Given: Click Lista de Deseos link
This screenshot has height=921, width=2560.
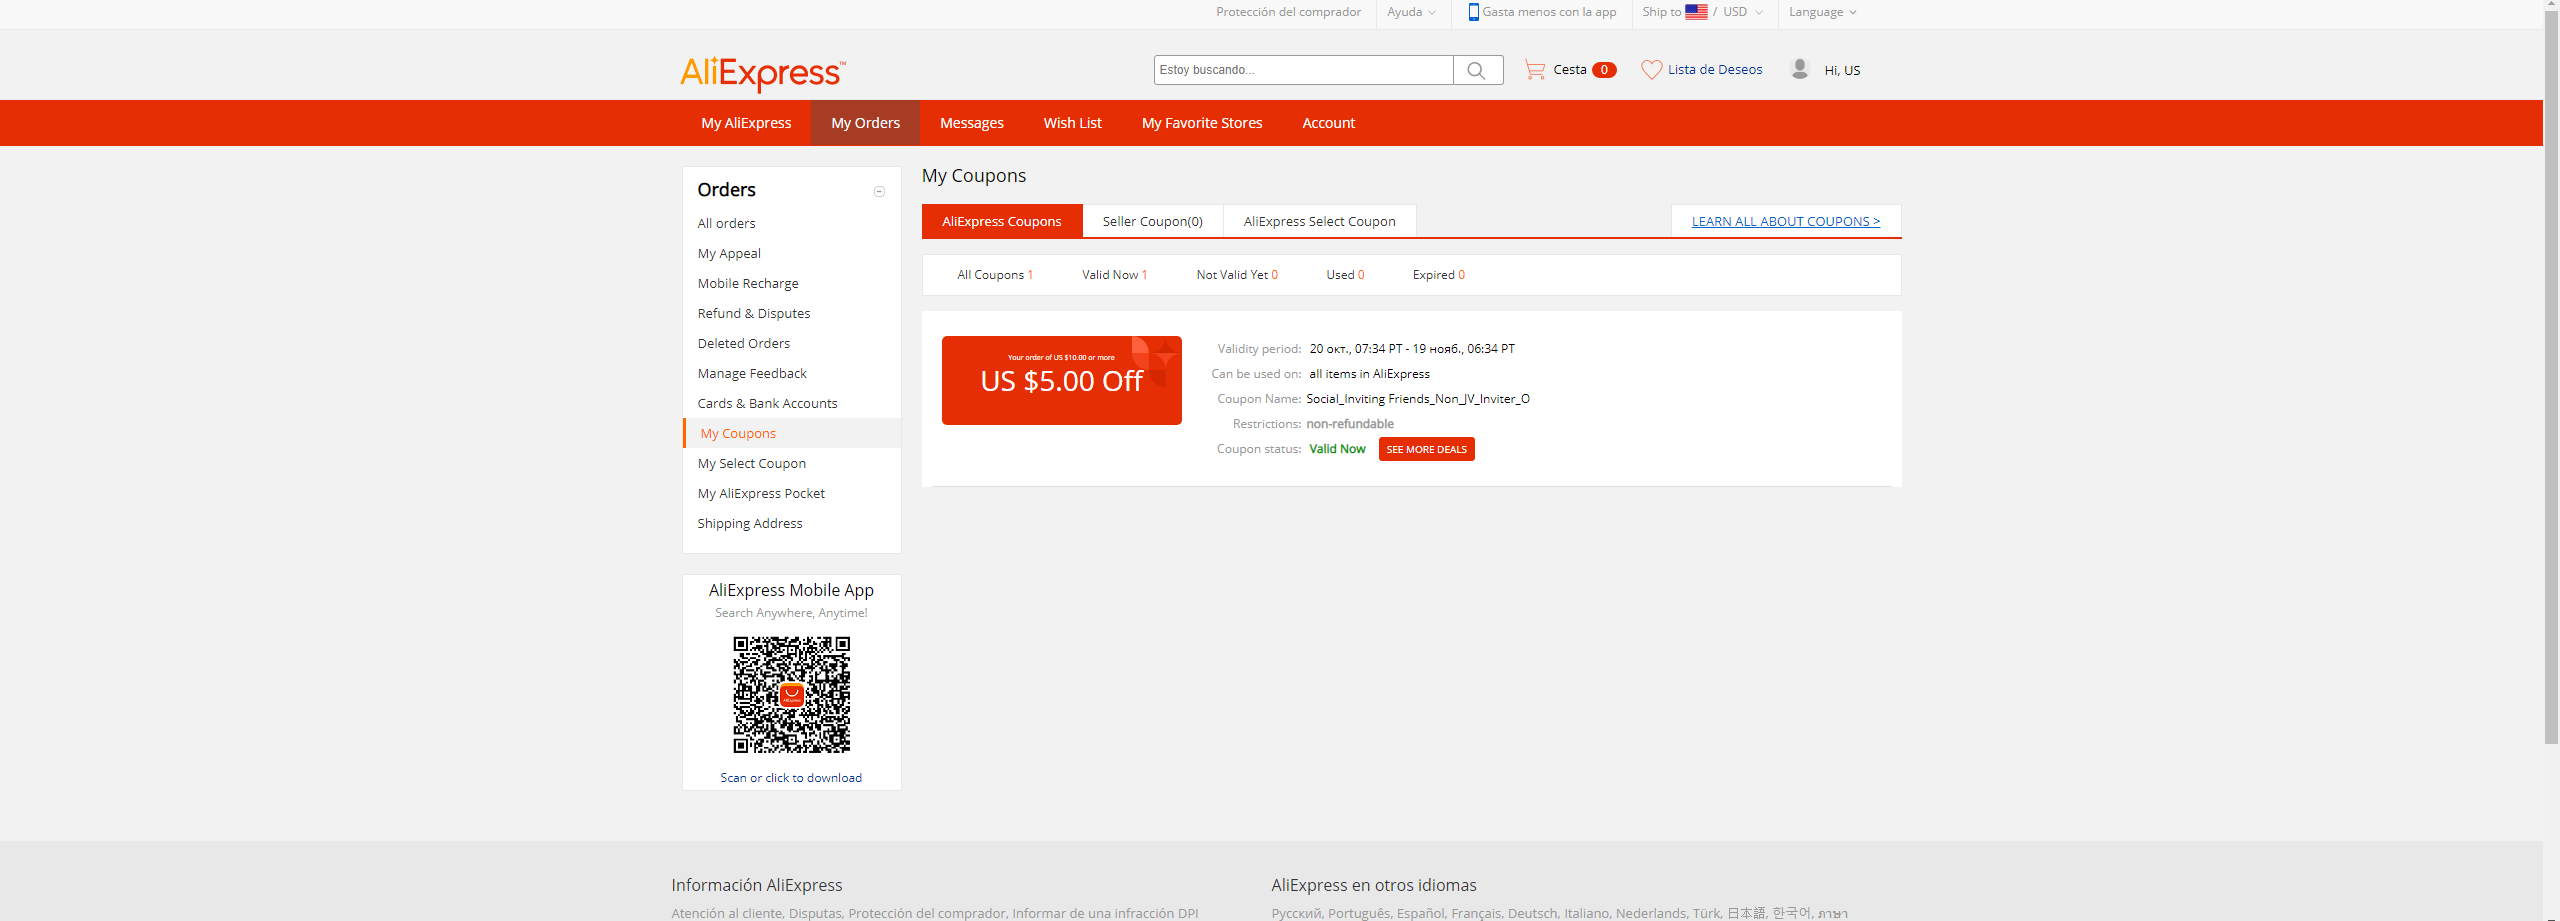Looking at the screenshot, I should click(1715, 69).
